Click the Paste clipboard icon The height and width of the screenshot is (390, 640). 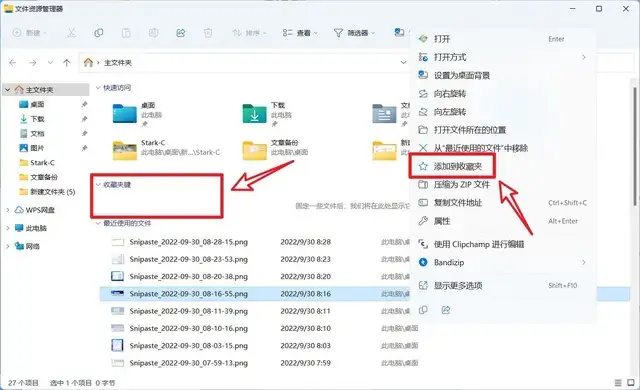126,33
